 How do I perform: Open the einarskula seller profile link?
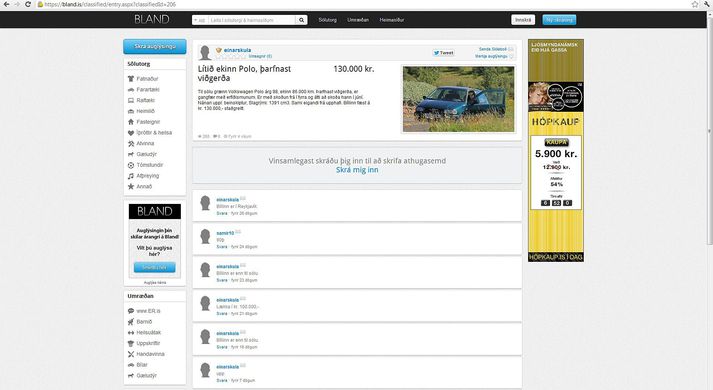point(237,50)
